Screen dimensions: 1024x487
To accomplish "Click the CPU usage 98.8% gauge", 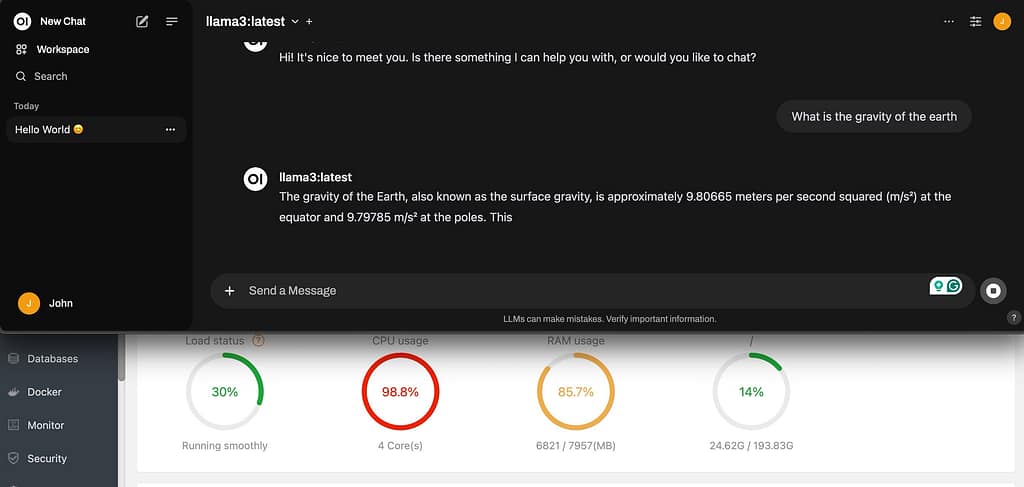I will point(400,392).
